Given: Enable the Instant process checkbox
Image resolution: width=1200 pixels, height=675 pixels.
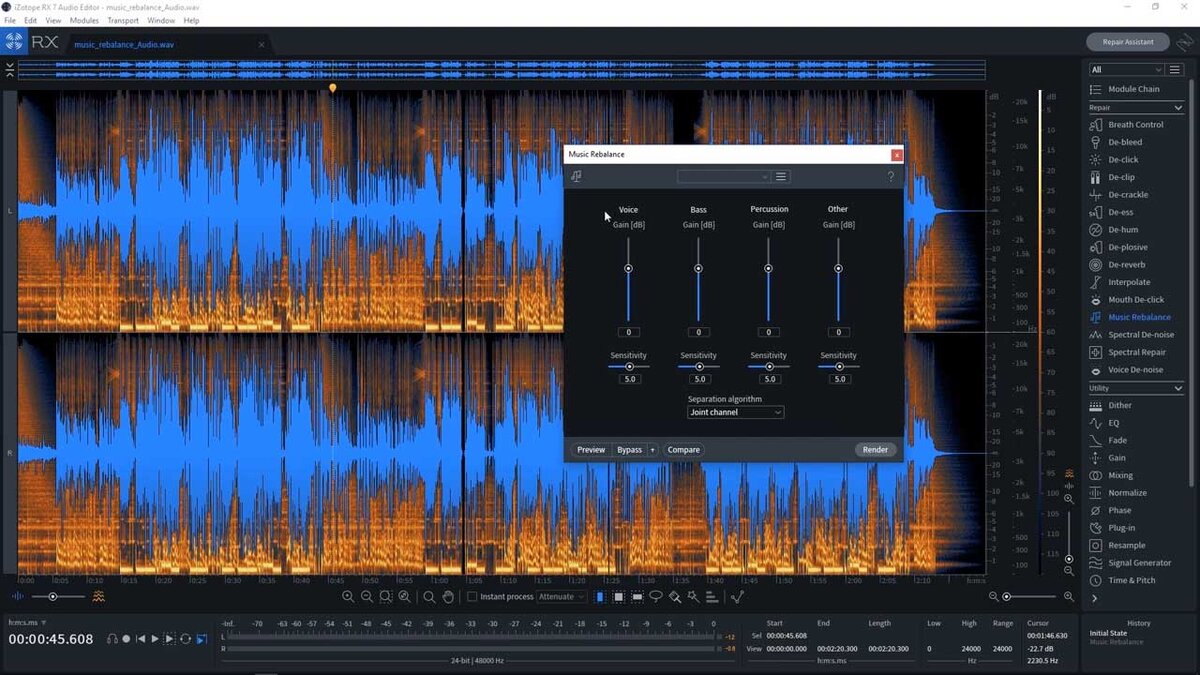Looking at the screenshot, I should pos(473,597).
